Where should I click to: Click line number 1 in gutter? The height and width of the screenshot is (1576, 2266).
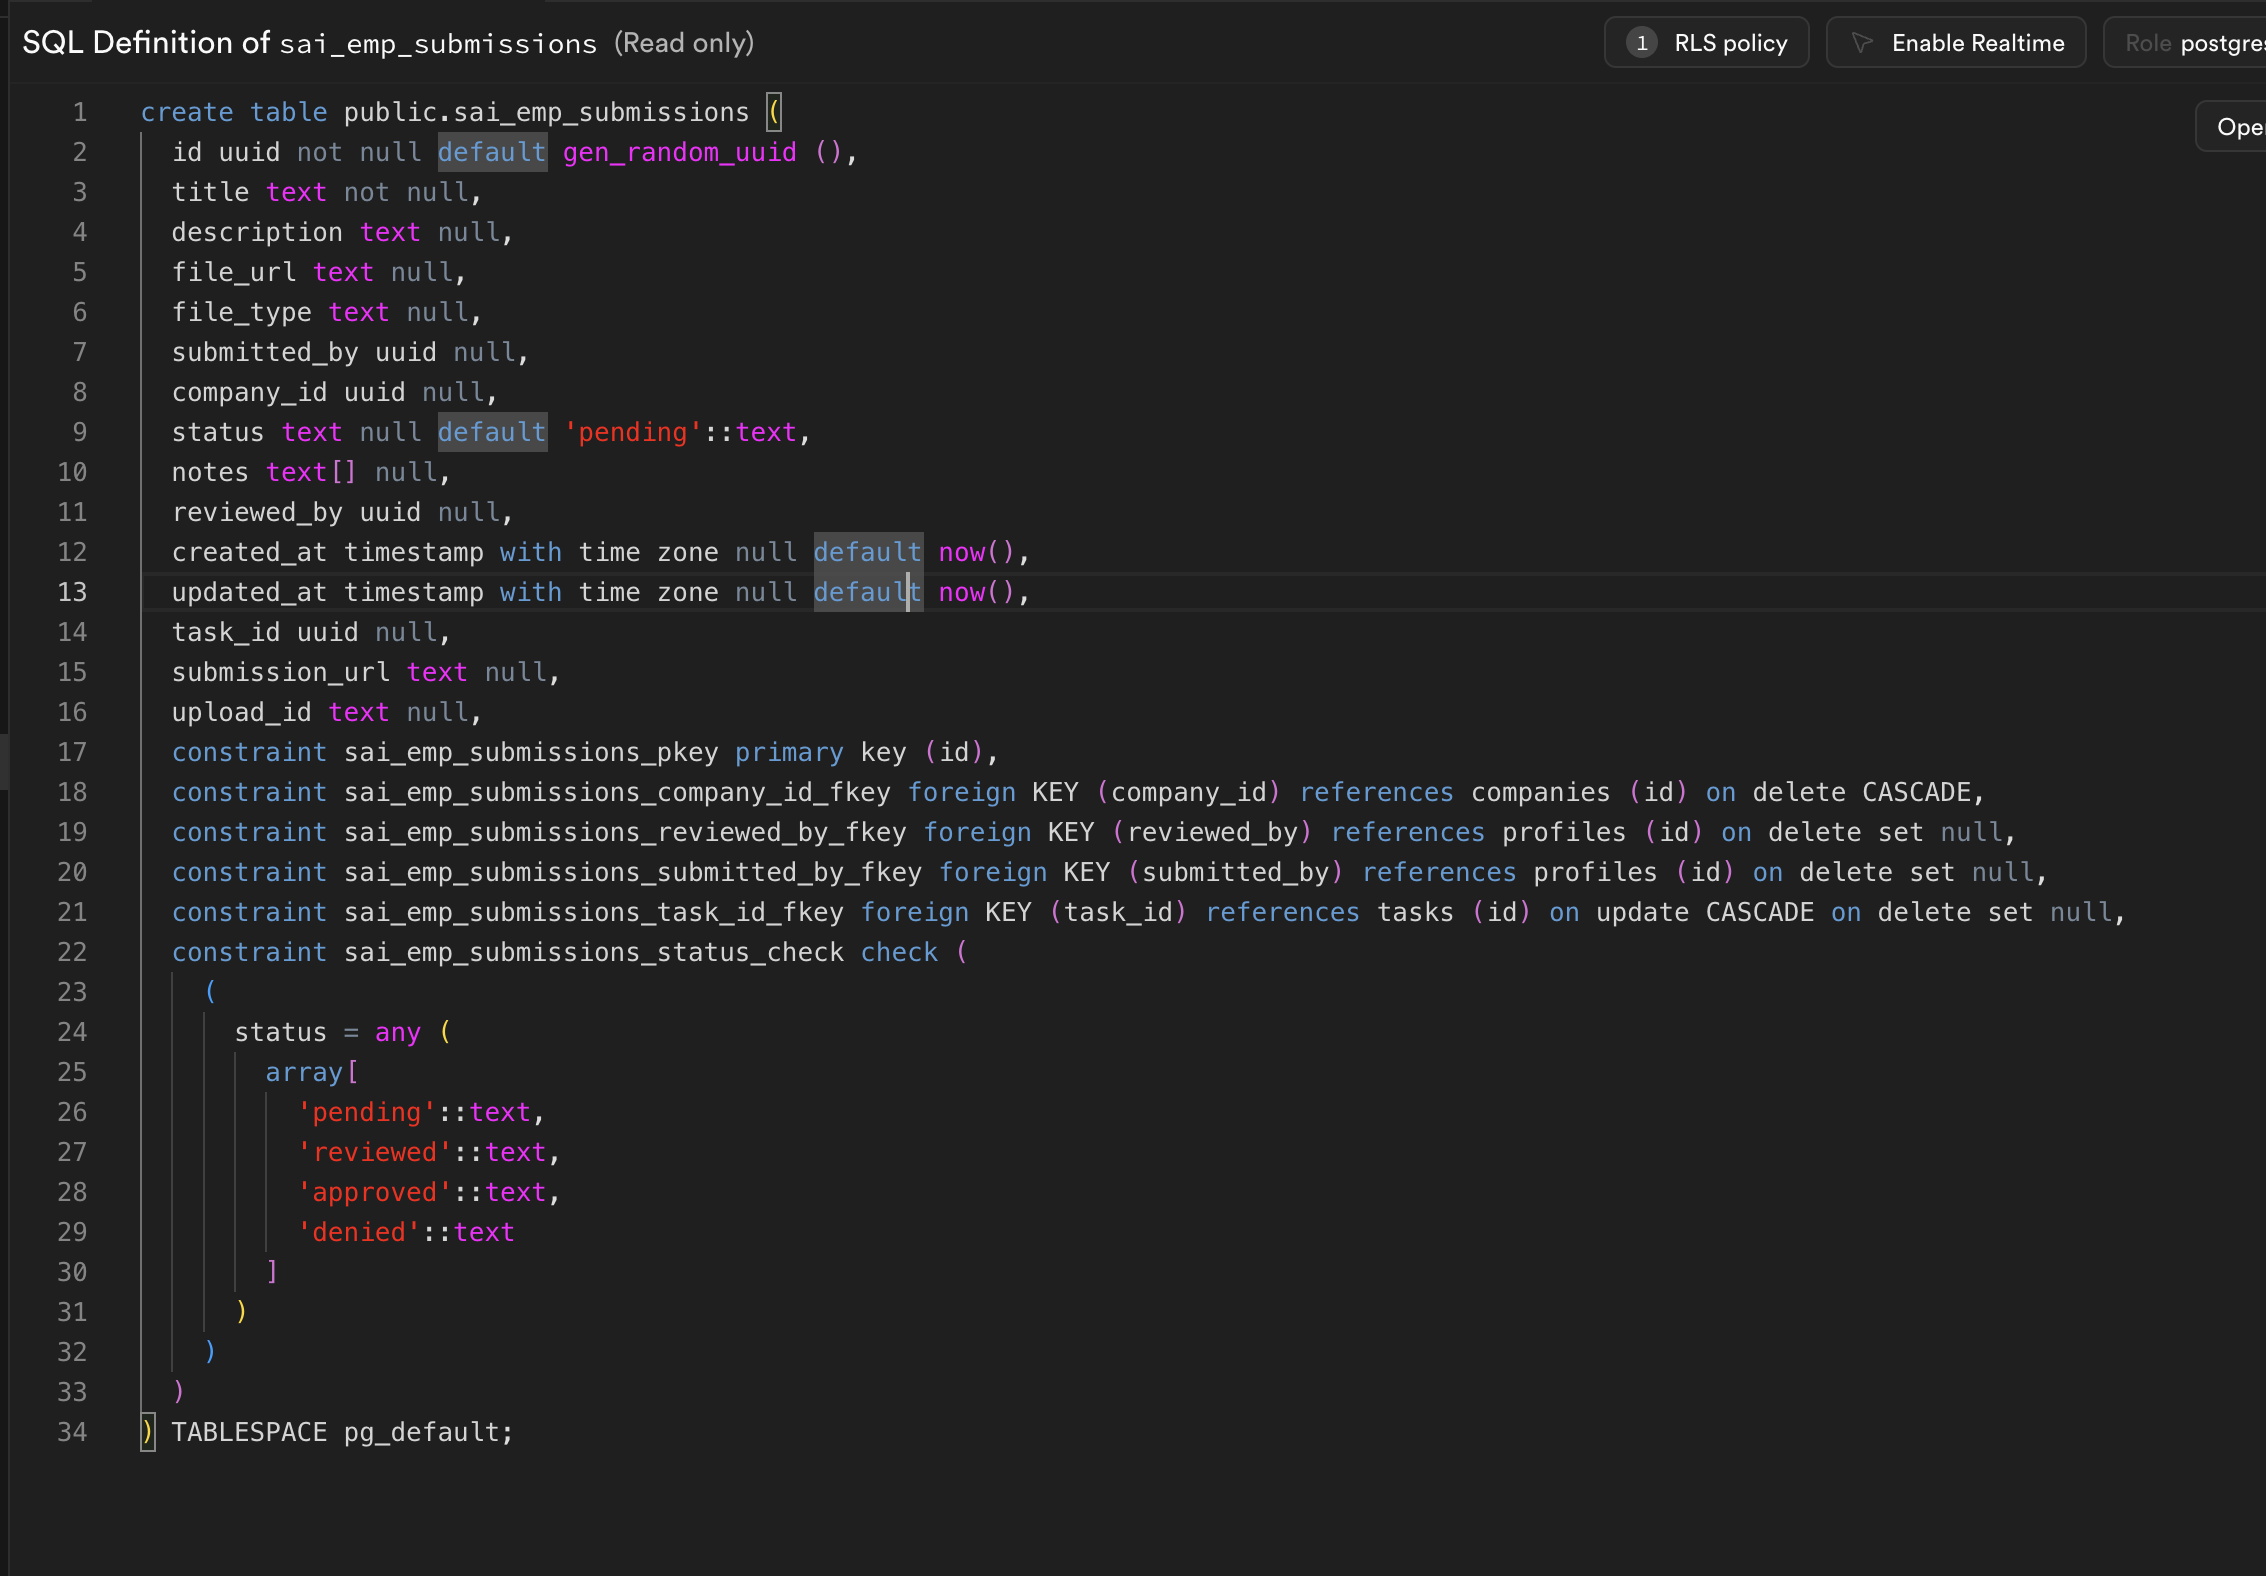point(79,112)
